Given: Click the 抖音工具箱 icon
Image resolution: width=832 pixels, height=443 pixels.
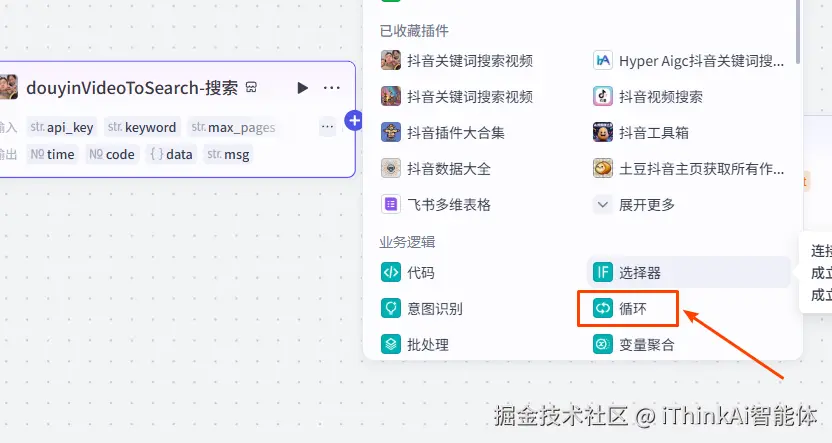Looking at the screenshot, I should coord(603,133).
